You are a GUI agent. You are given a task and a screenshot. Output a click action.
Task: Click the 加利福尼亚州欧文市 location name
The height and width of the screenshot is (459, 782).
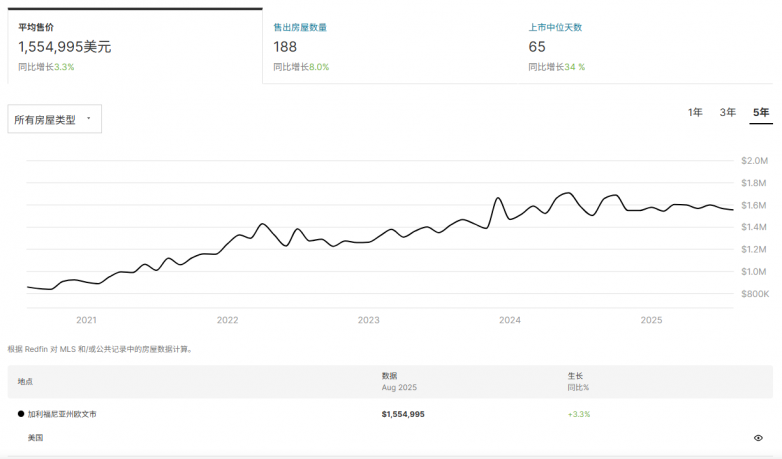[62, 414]
